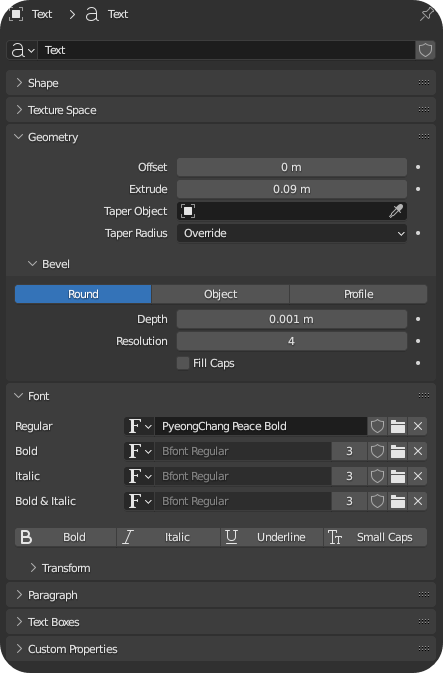This screenshot has width=443, height=673.
Task: Click the Text datablock name field
Action: 227,50
